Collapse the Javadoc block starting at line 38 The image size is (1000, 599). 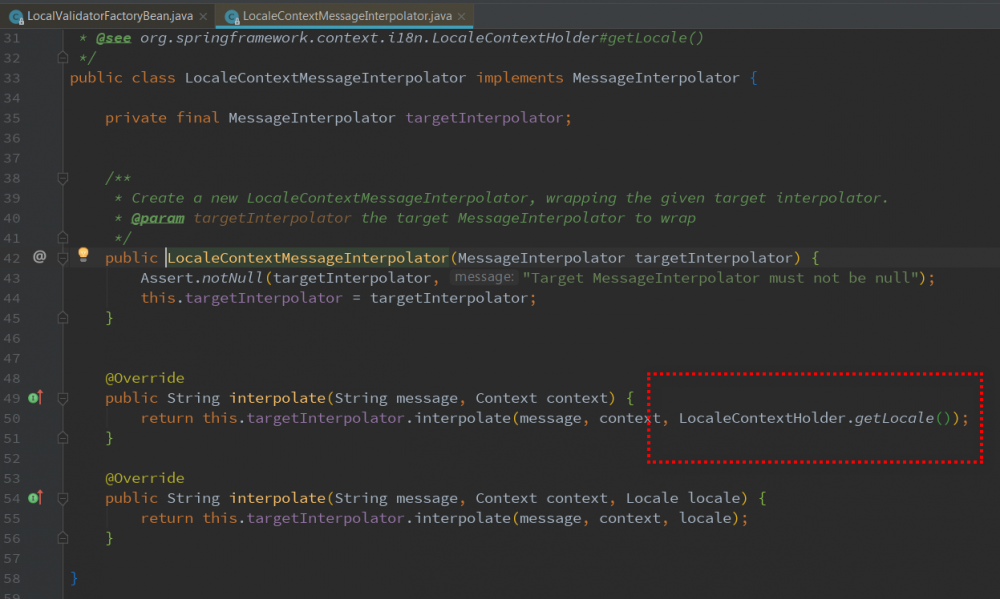[x=62, y=178]
